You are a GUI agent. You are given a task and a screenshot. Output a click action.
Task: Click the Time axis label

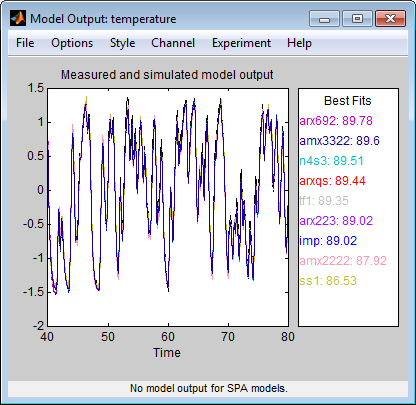point(167,353)
